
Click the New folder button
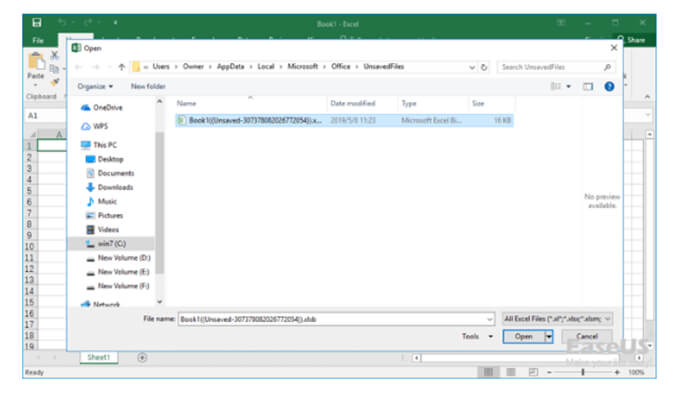coord(148,86)
